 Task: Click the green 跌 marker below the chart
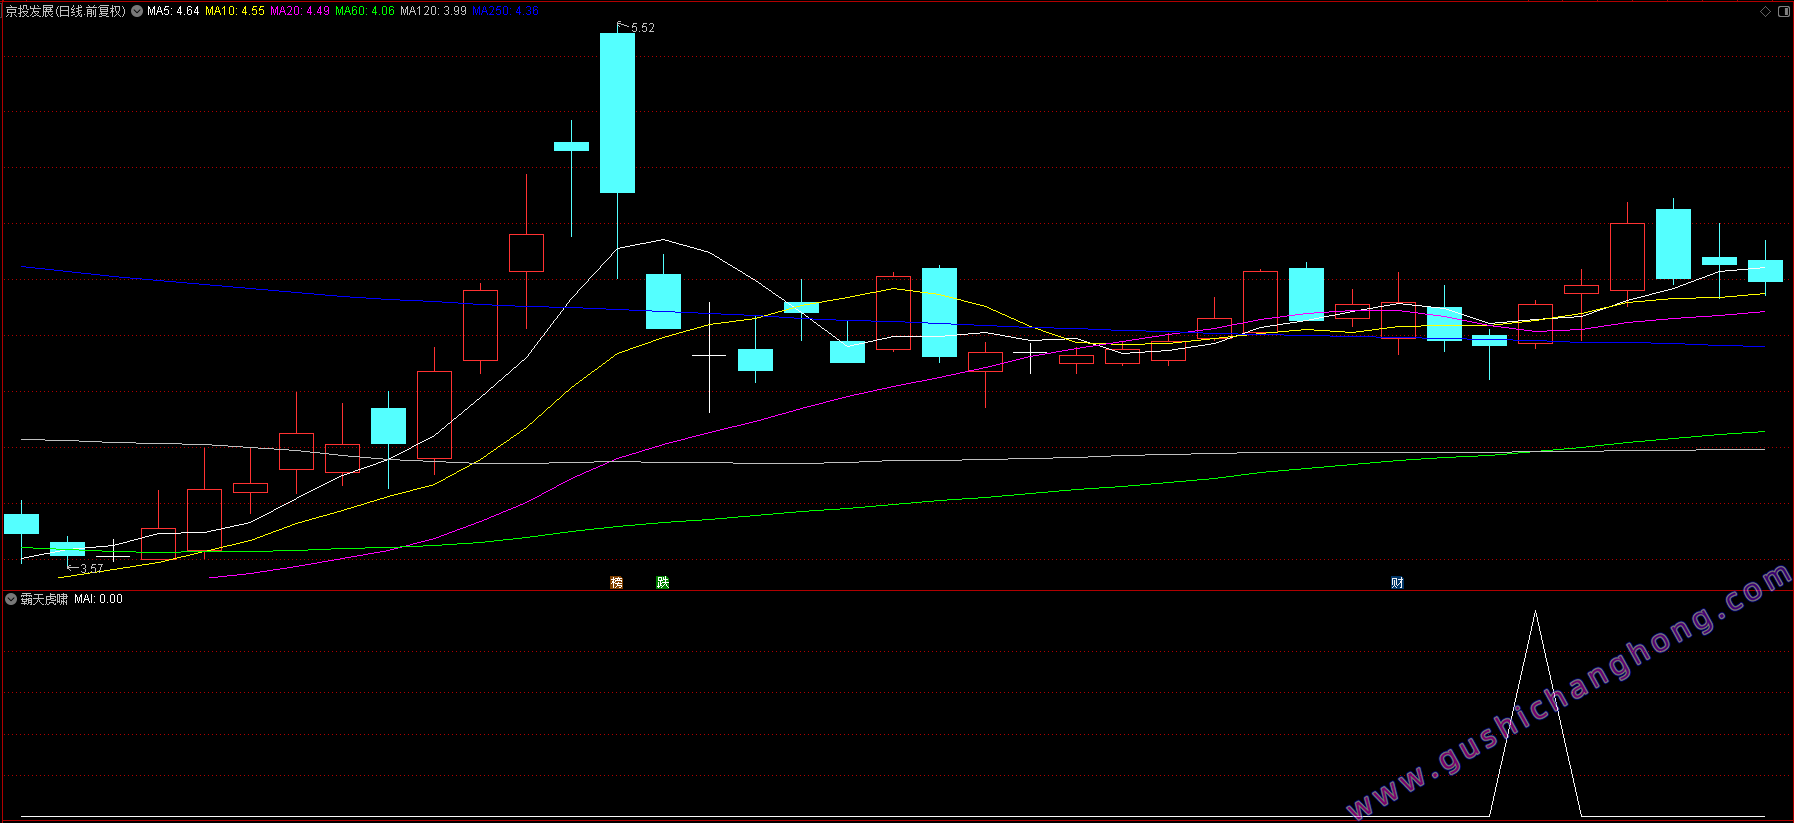click(662, 582)
